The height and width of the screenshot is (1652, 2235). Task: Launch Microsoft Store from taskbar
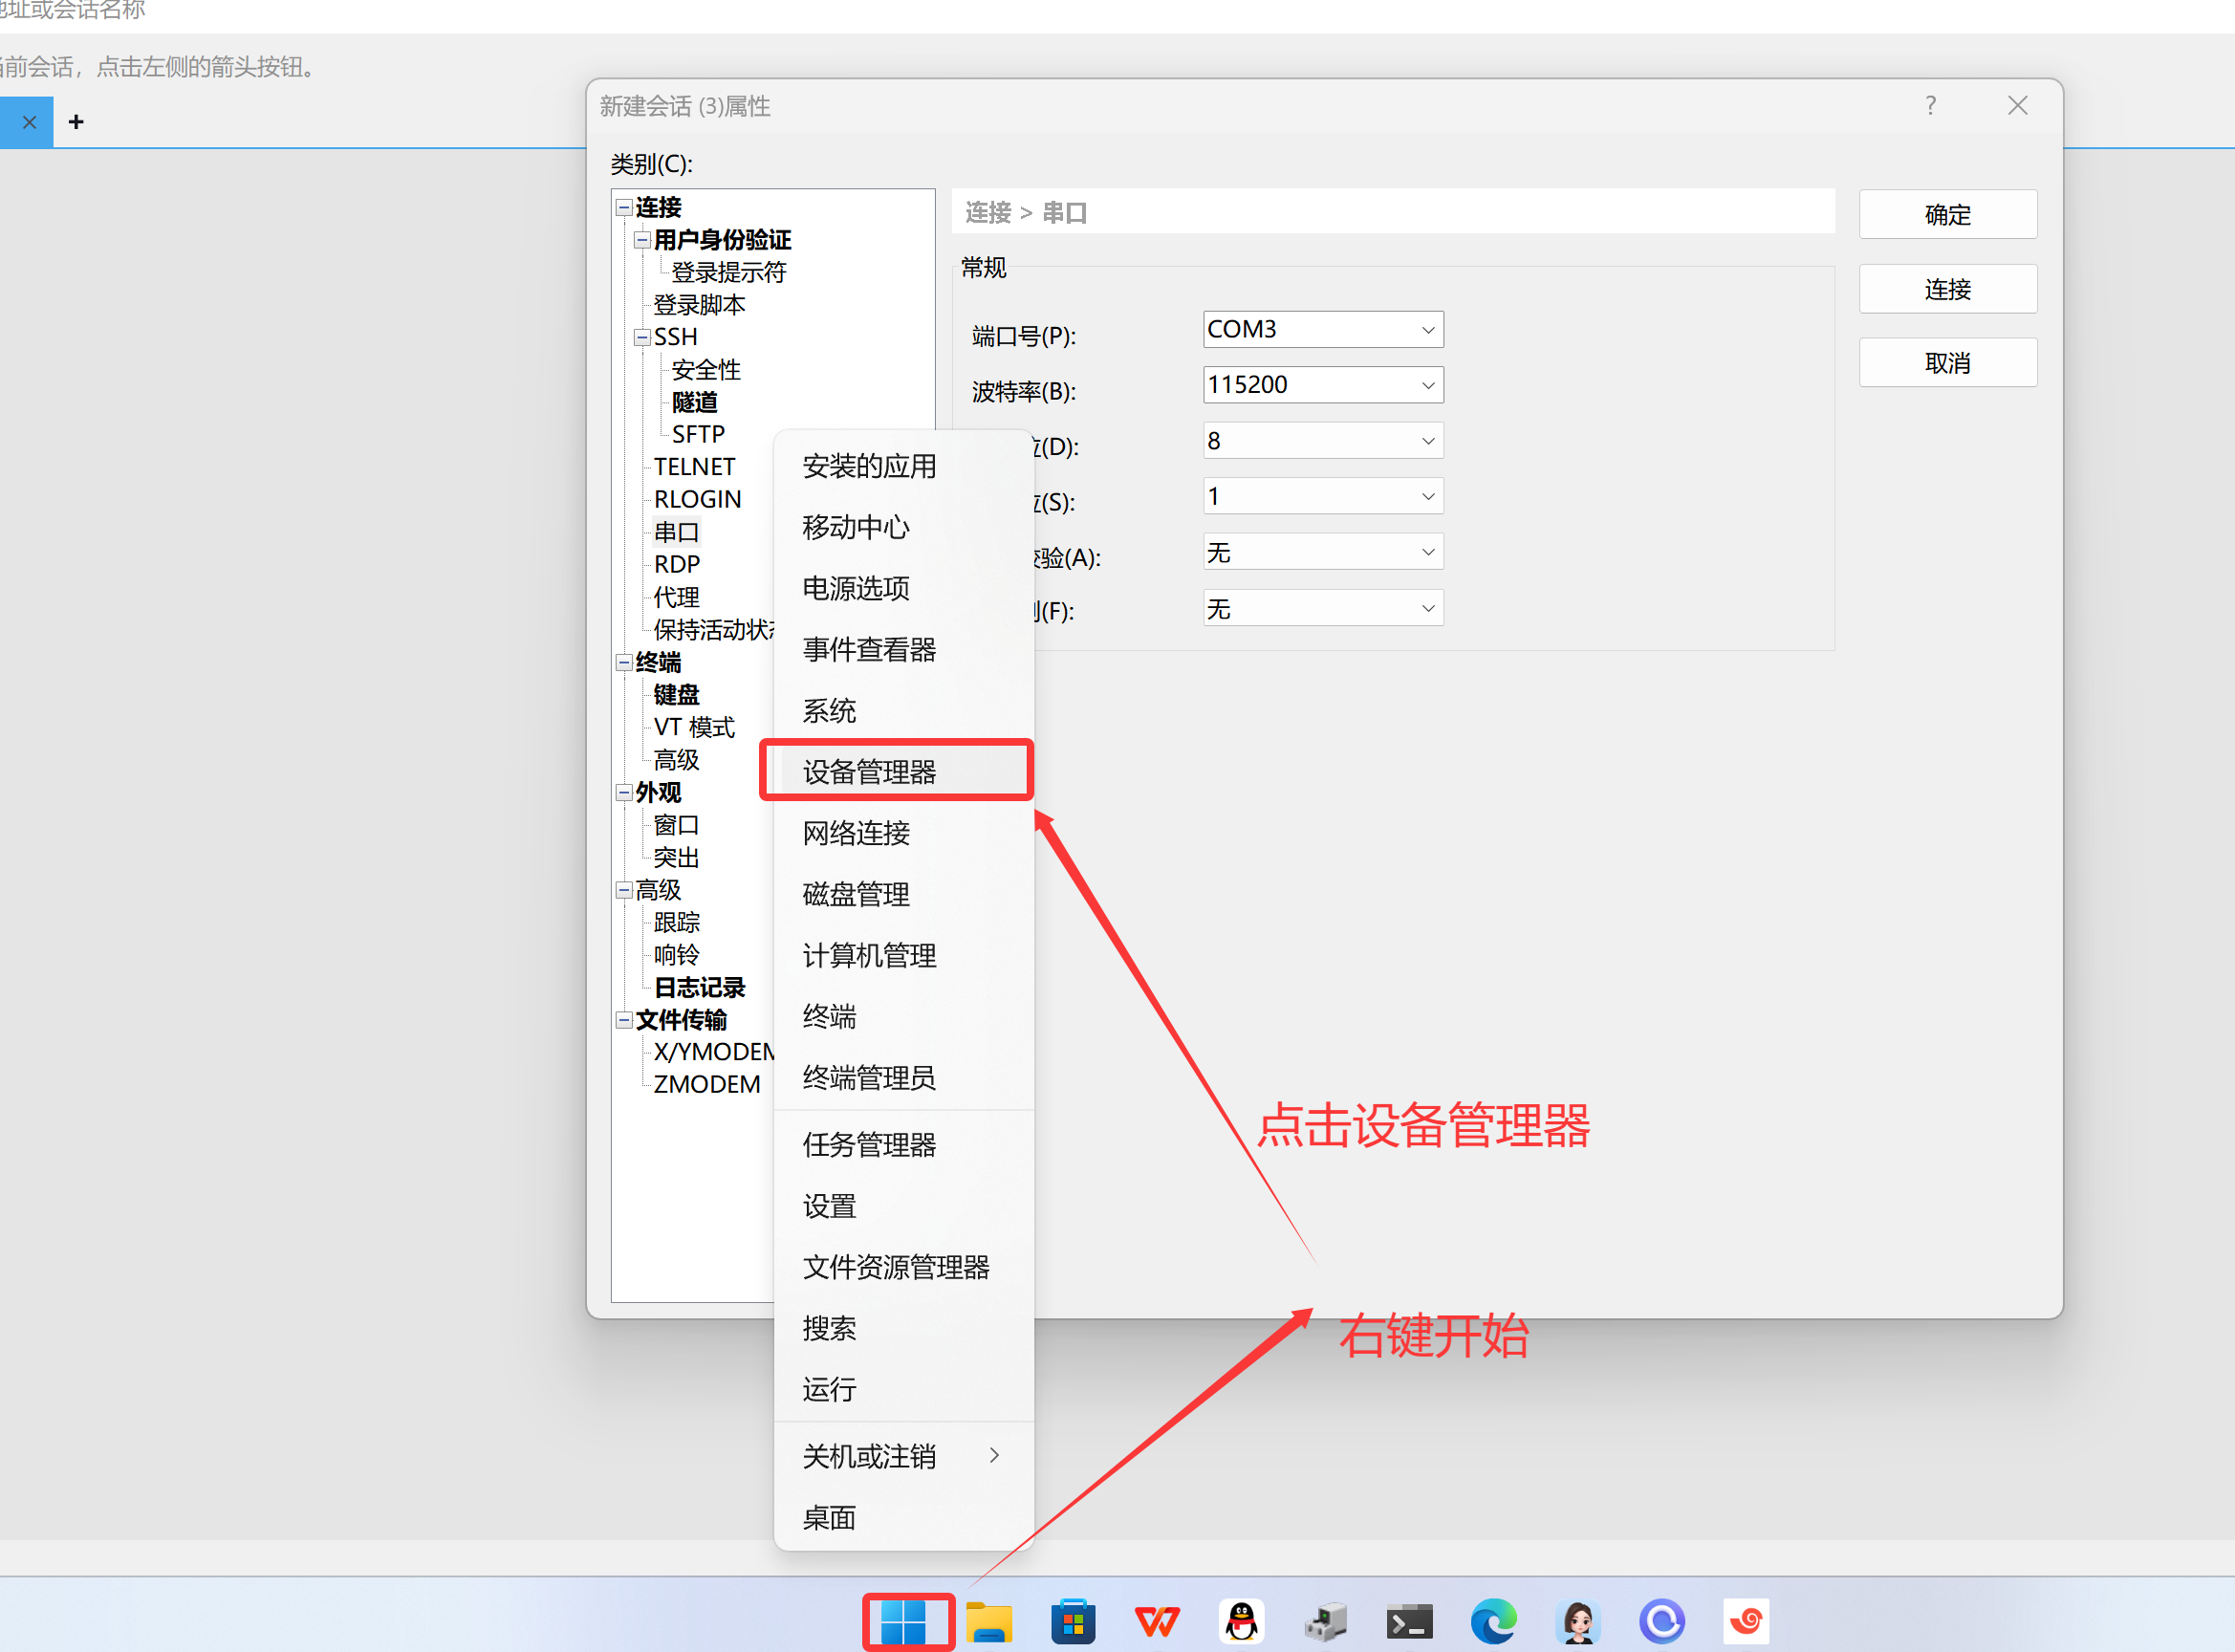pyautogui.click(x=1073, y=1621)
